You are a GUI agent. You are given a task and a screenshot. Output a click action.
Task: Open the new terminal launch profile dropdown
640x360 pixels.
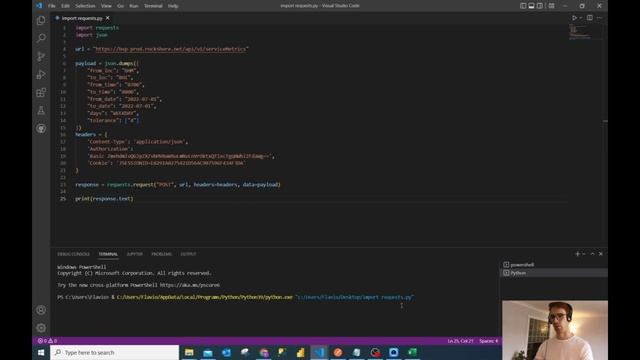click(584, 254)
